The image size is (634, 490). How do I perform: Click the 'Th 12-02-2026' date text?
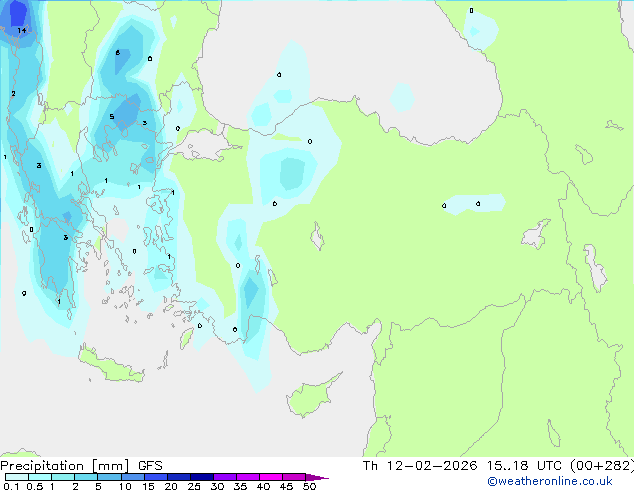point(420,466)
